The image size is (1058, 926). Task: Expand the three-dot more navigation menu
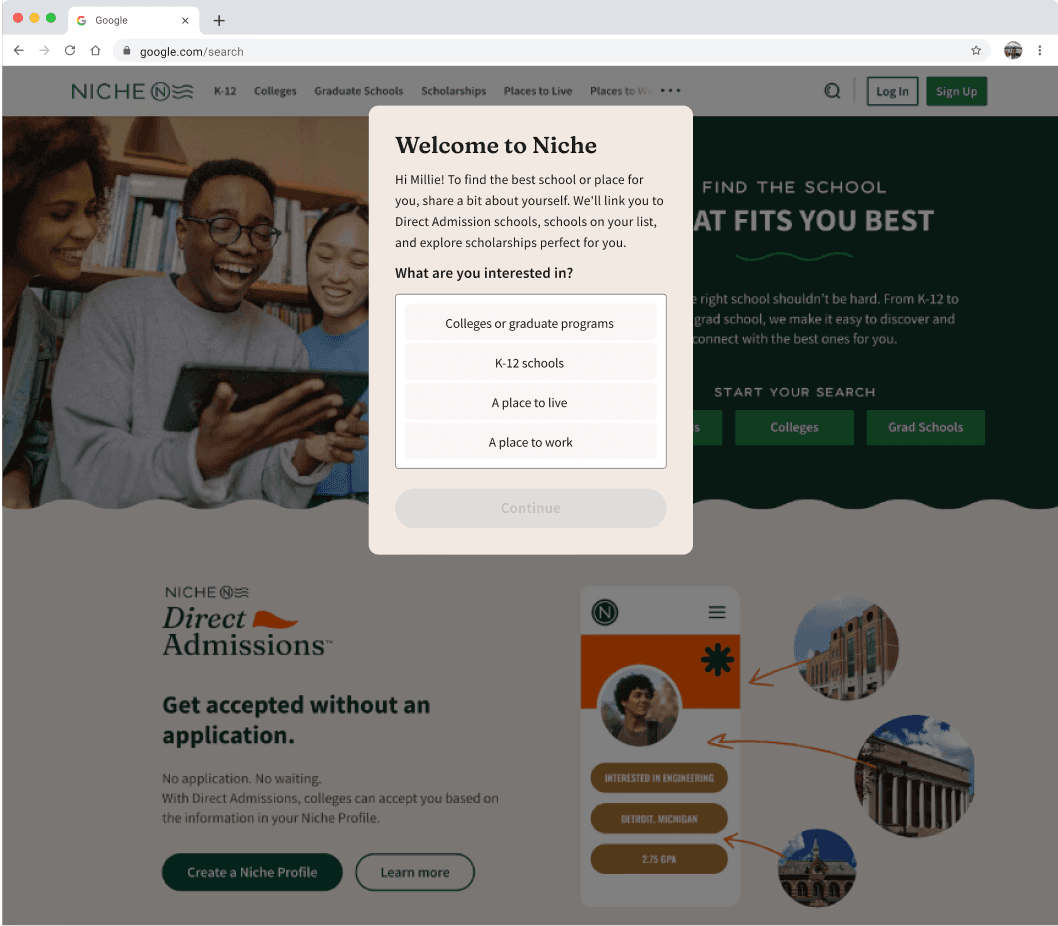[x=671, y=90]
